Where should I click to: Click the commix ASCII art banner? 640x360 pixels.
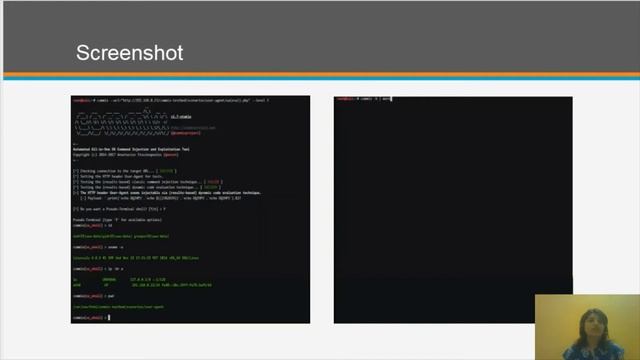[x=122, y=122]
